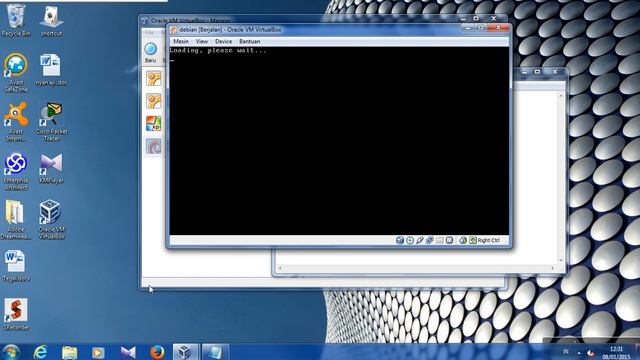This screenshot has width=640, height=360.
Task: Open the Mesin menu in debian VM window
Action: (x=181, y=41)
